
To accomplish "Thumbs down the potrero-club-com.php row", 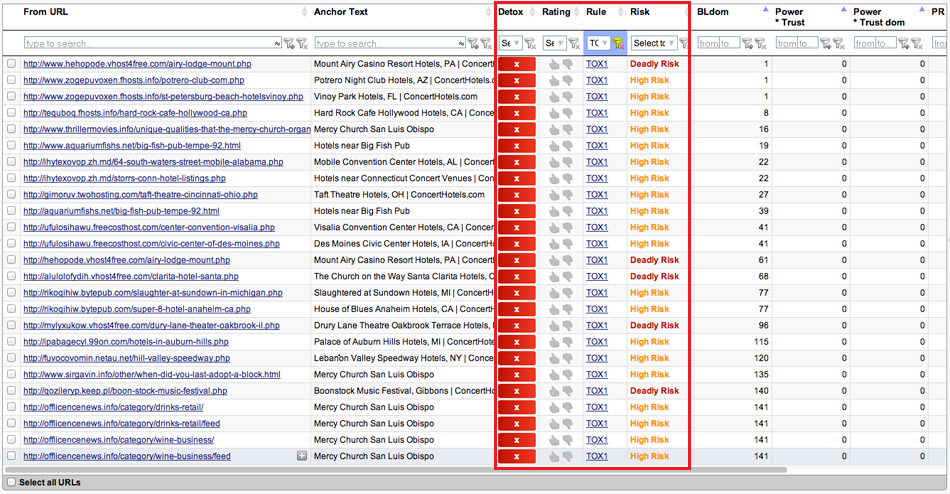I will tap(568, 80).
